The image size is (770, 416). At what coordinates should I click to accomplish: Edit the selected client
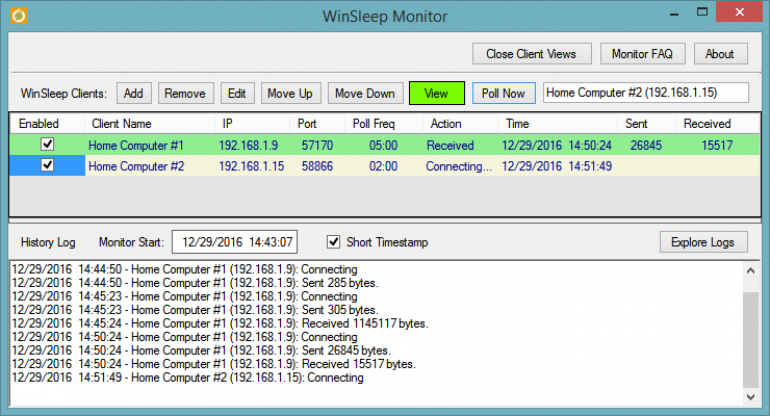237,93
